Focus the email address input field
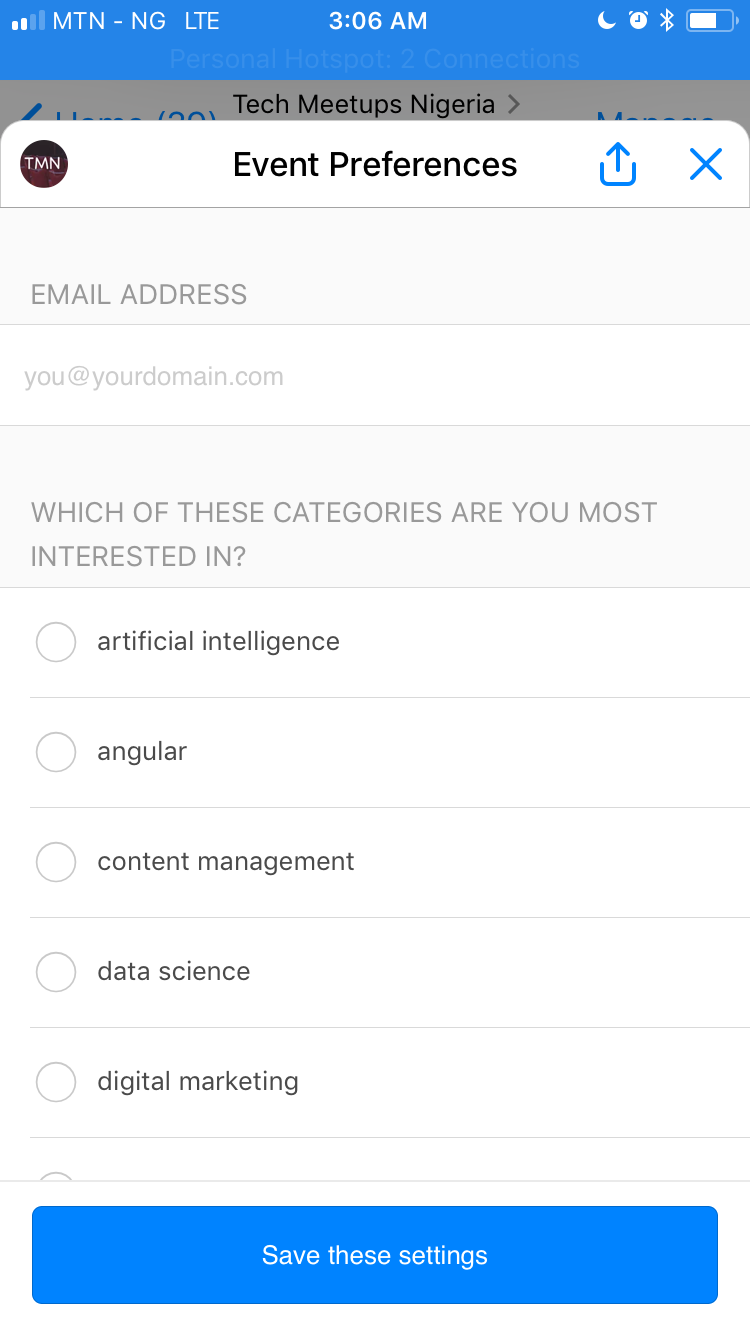Image resolution: width=750 pixels, height=1334 pixels. point(375,376)
